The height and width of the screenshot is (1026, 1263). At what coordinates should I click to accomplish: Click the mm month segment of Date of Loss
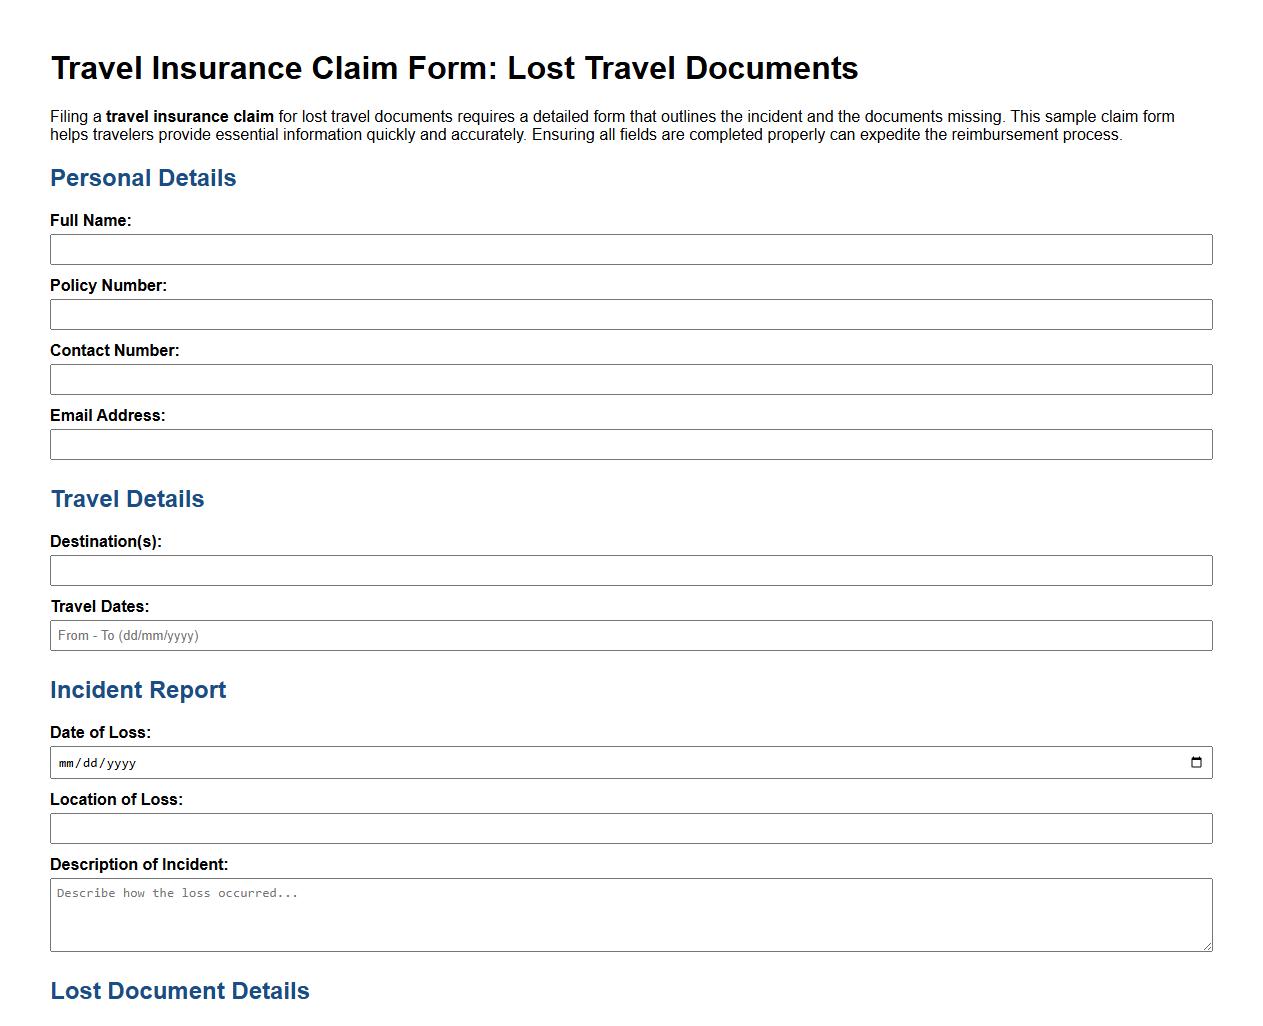tap(66, 762)
